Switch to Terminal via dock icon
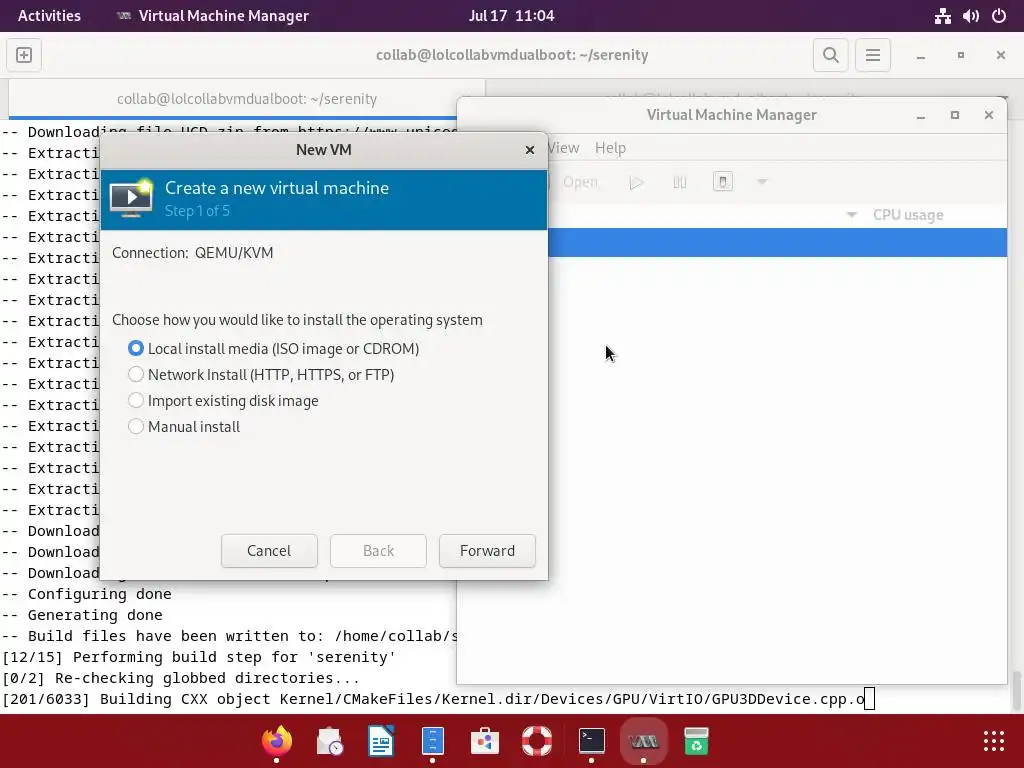 coord(592,741)
